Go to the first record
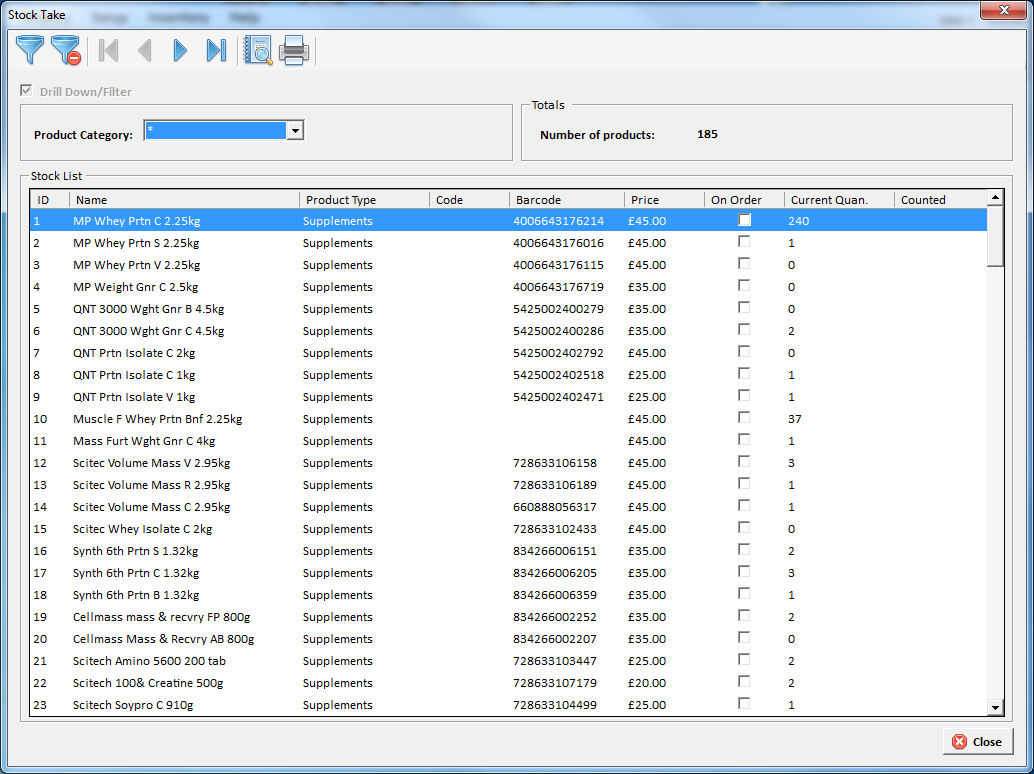This screenshot has height=774, width=1034. click(109, 50)
